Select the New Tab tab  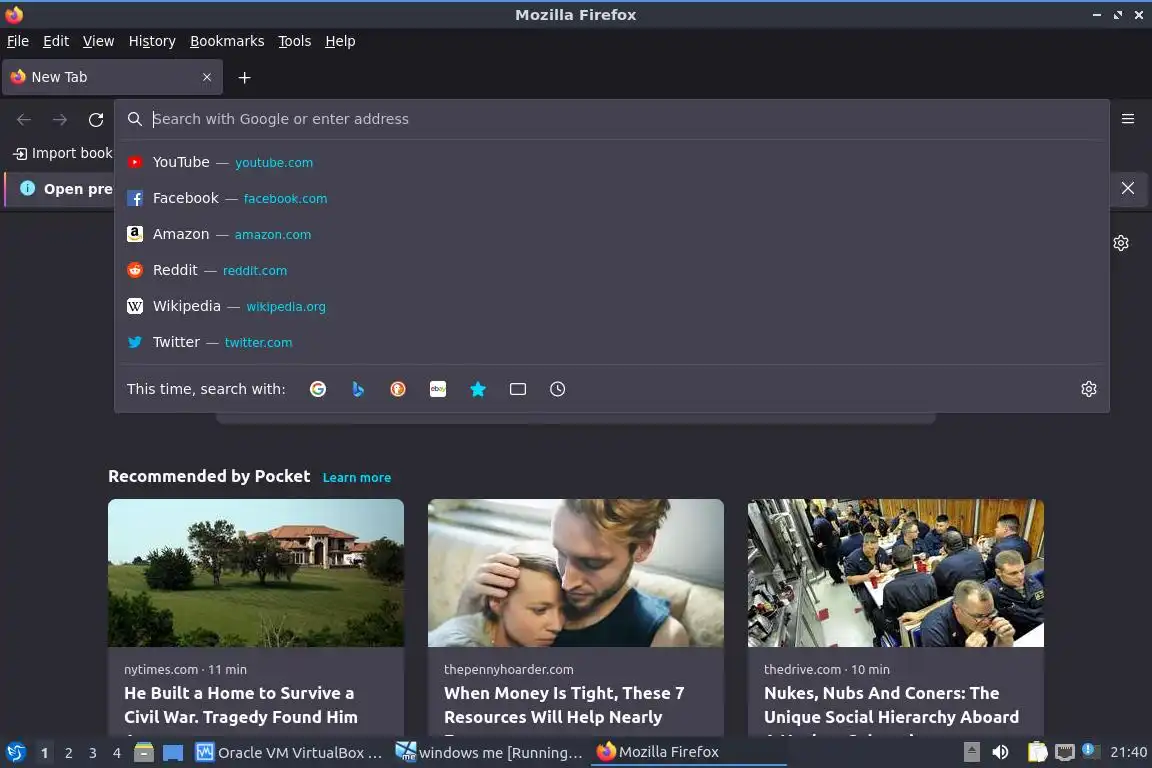pos(112,77)
